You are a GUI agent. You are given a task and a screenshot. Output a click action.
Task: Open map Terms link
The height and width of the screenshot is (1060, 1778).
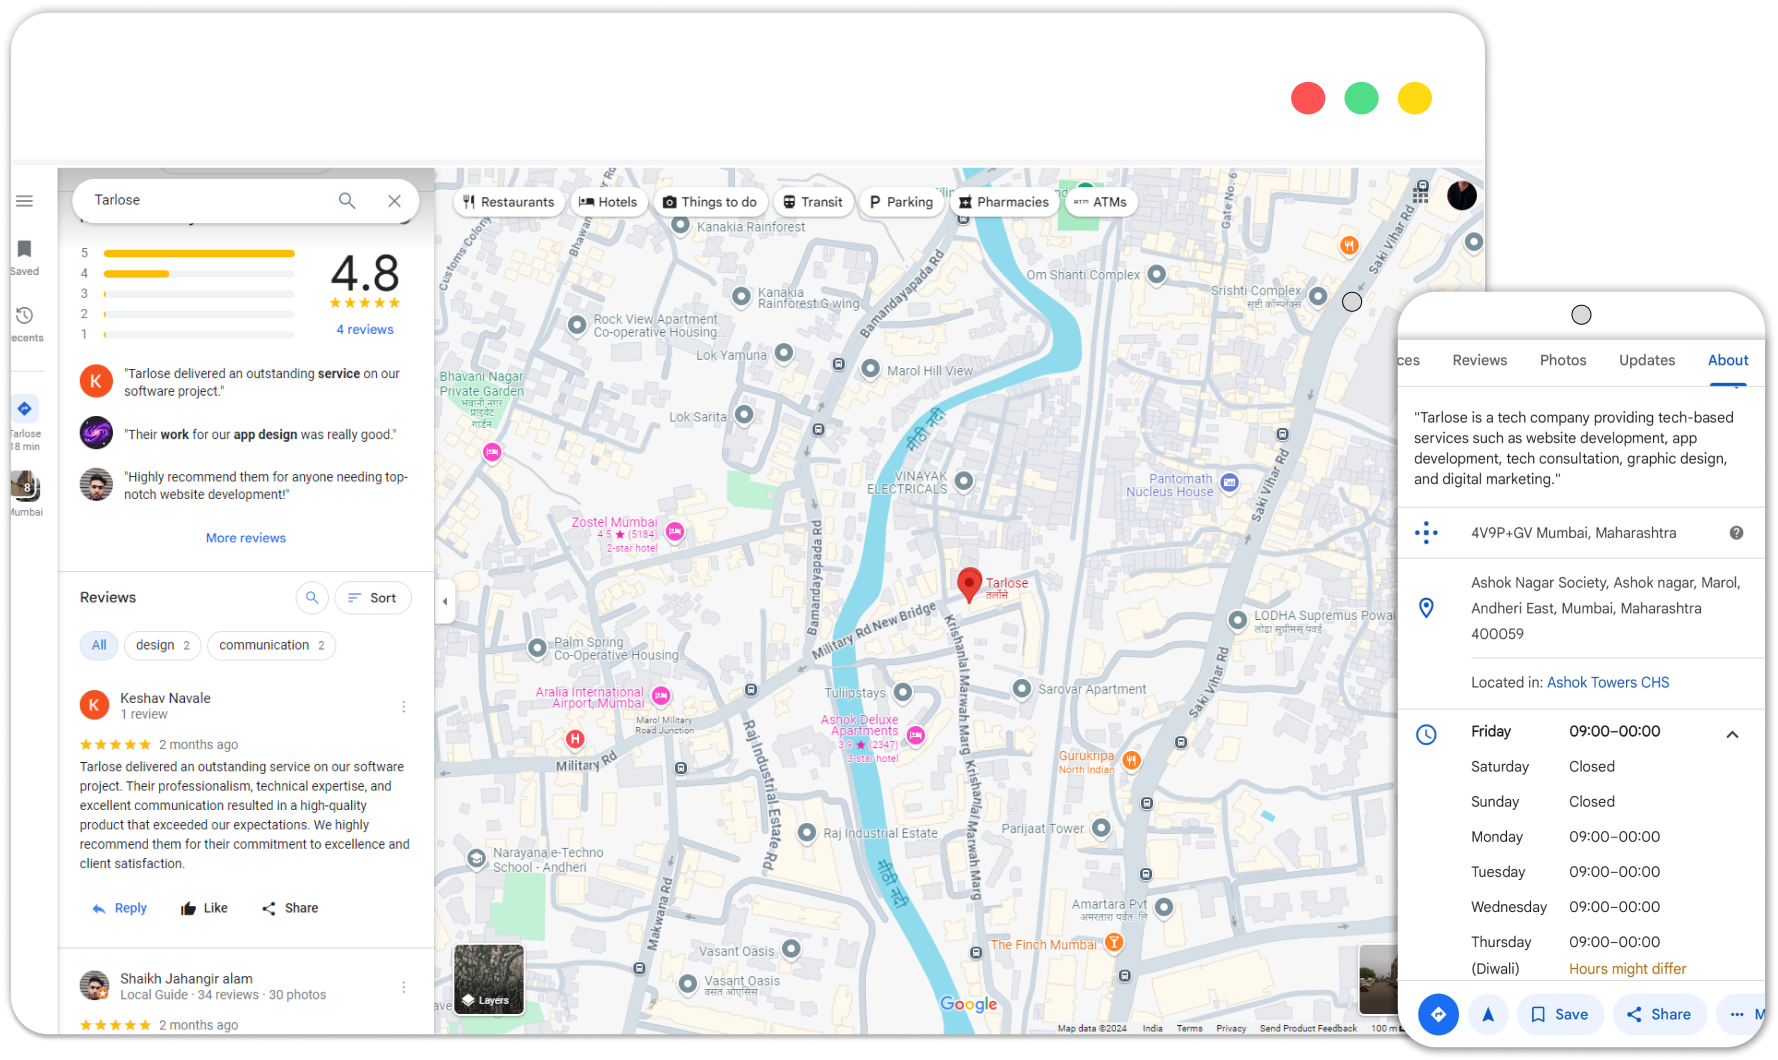(1189, 1028)
